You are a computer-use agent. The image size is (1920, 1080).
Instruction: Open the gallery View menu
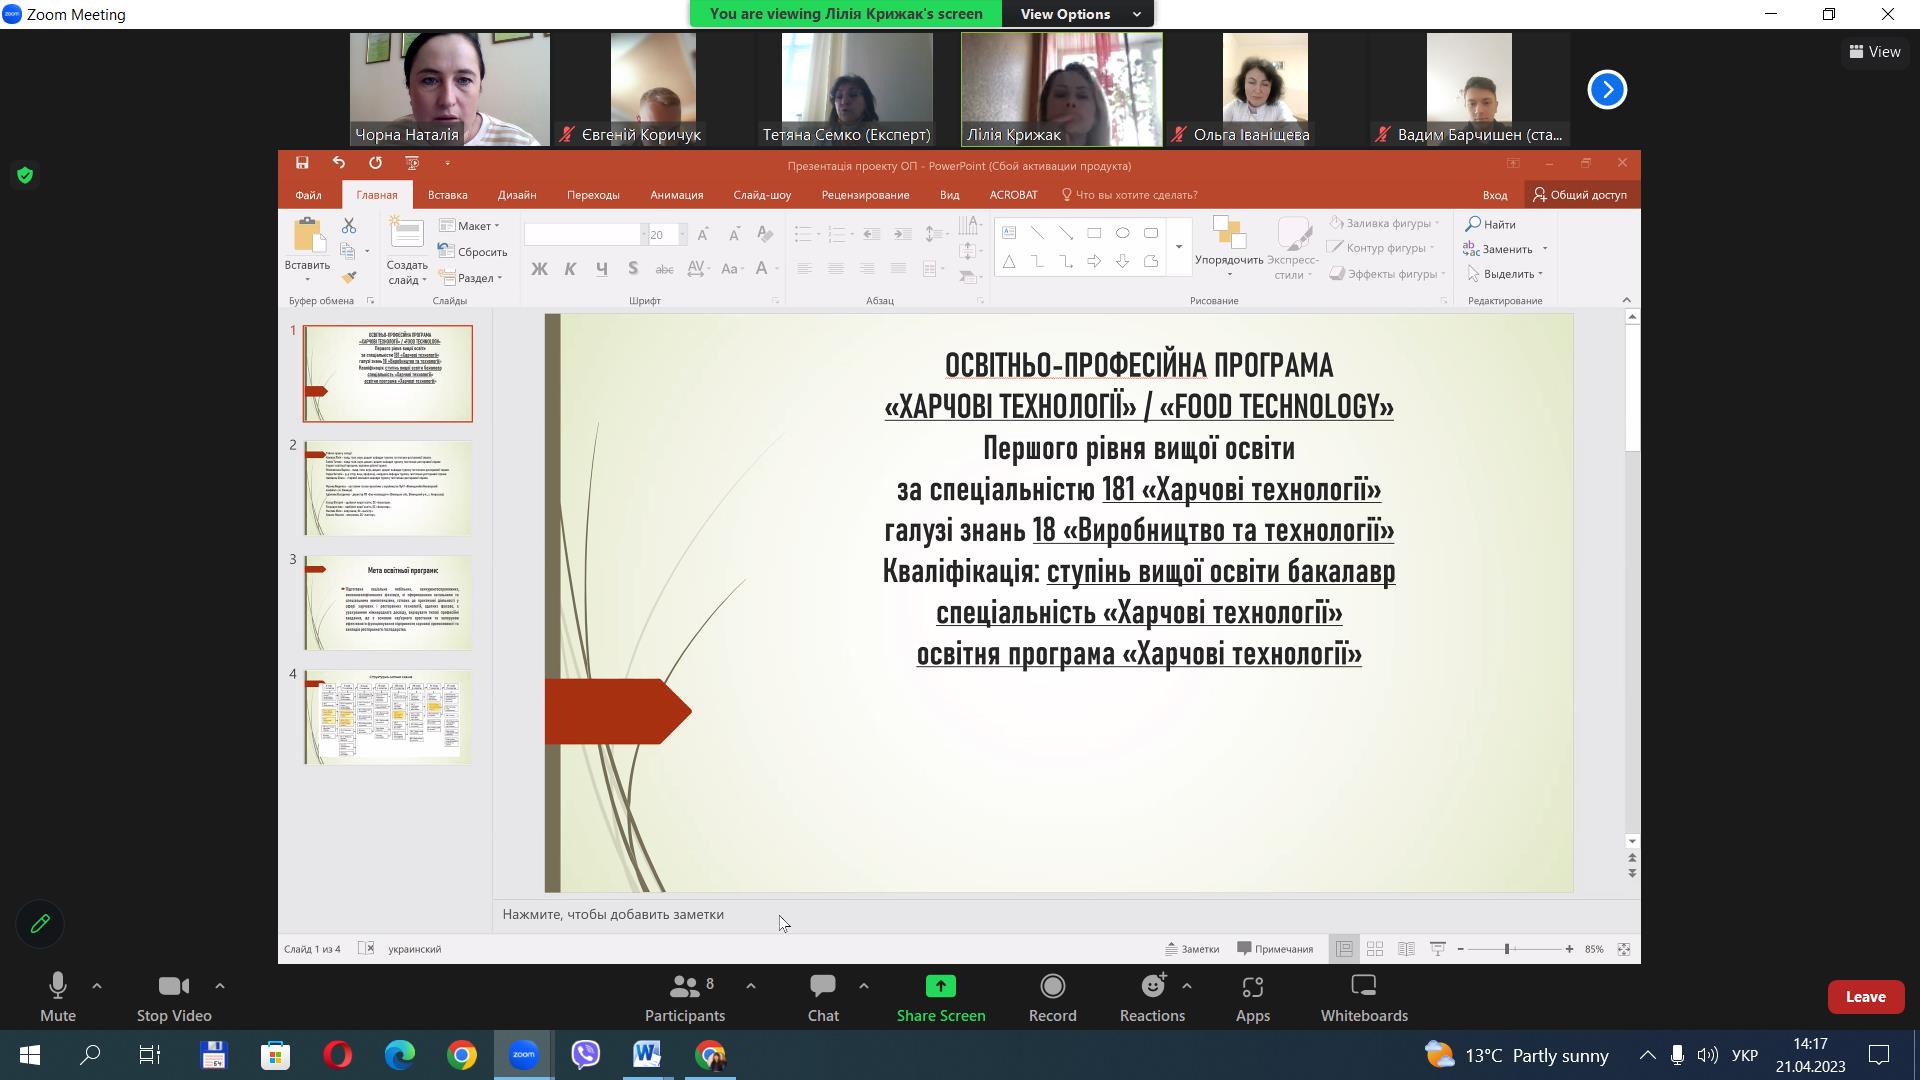click(x=1875, y=52)
